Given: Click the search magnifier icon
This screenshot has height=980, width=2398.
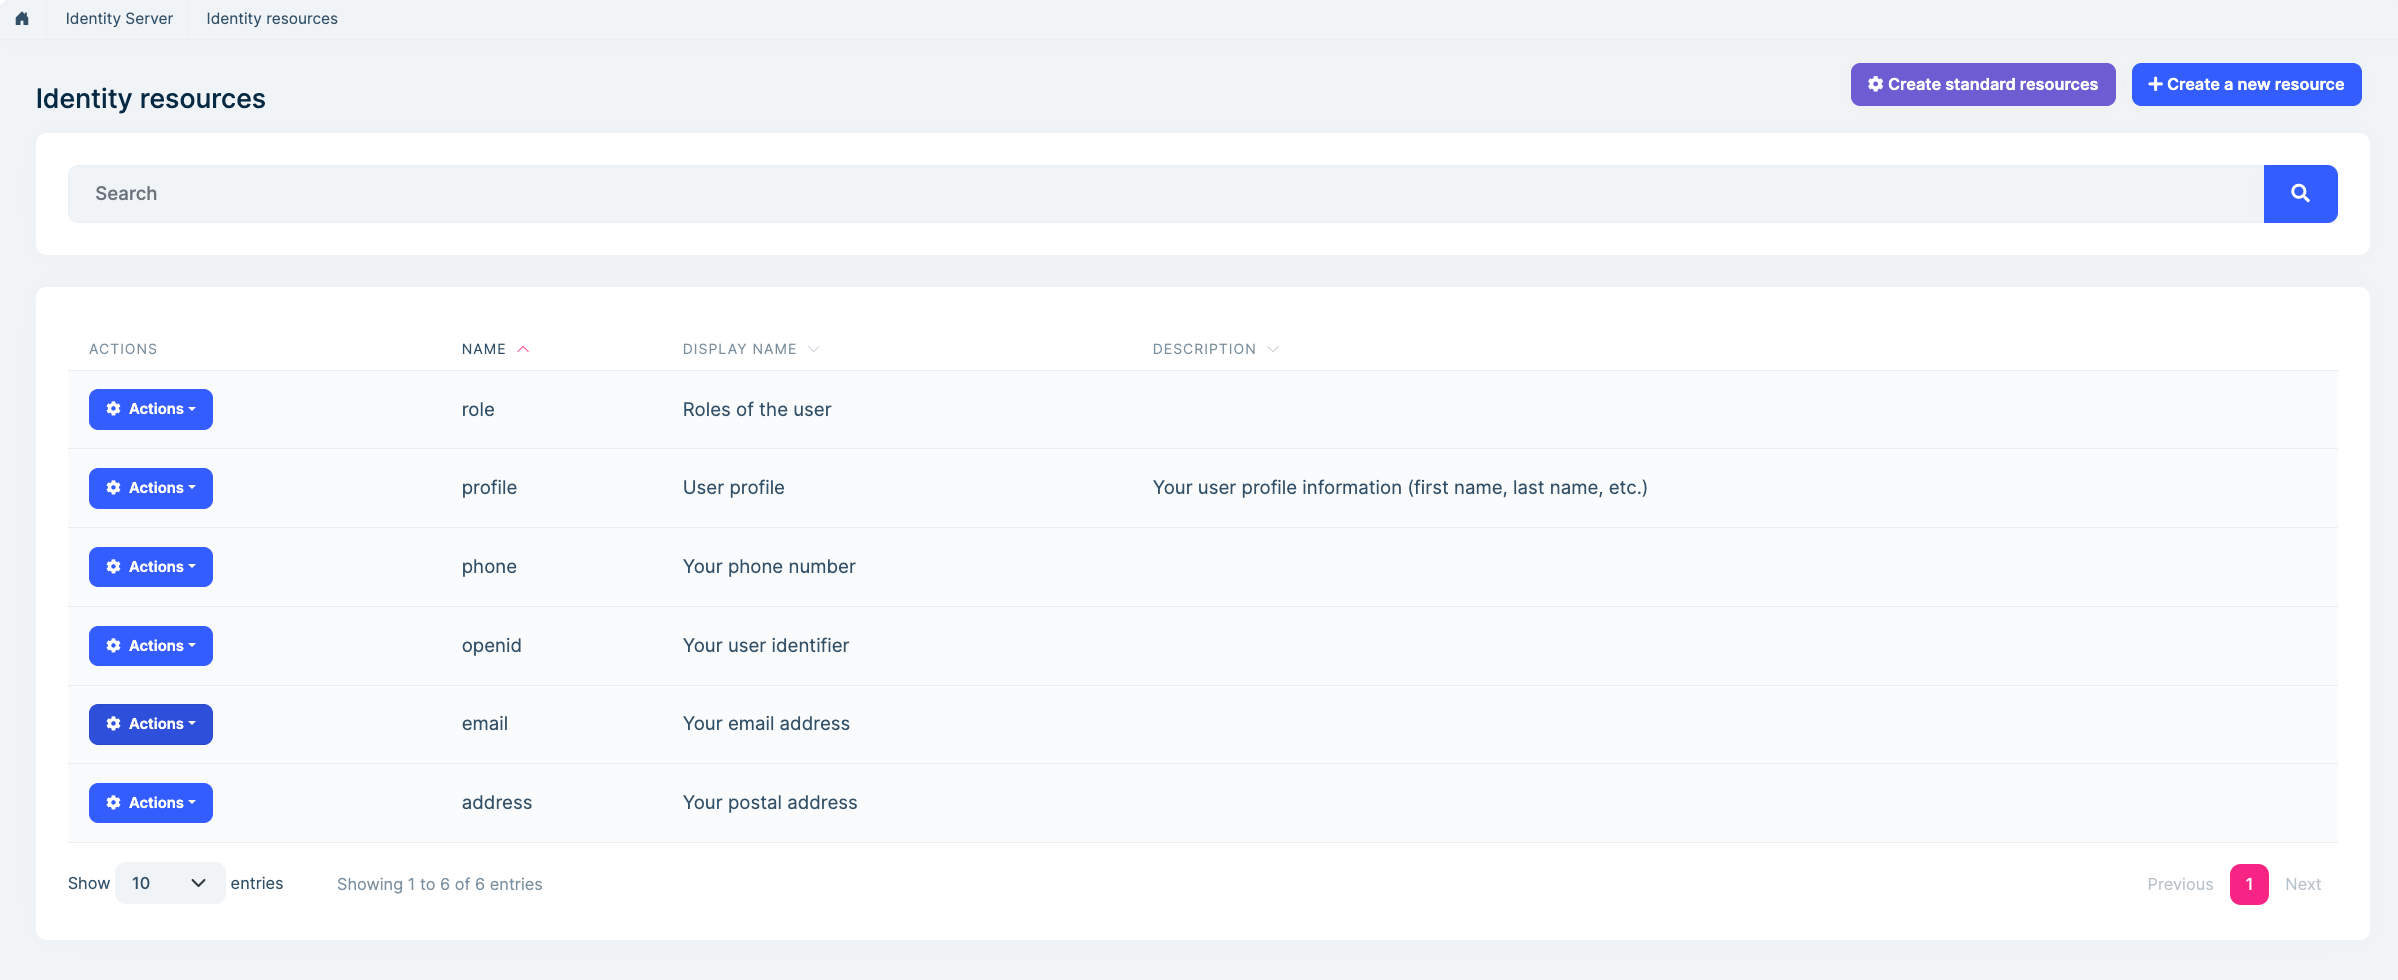Looking at the screenshot, I should point(2300,193).
